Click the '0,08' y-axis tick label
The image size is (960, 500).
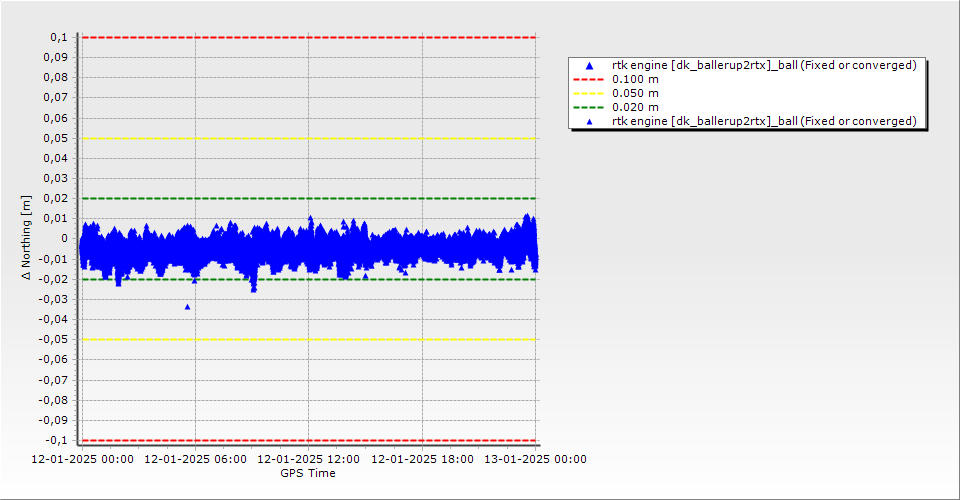point(56,78)
